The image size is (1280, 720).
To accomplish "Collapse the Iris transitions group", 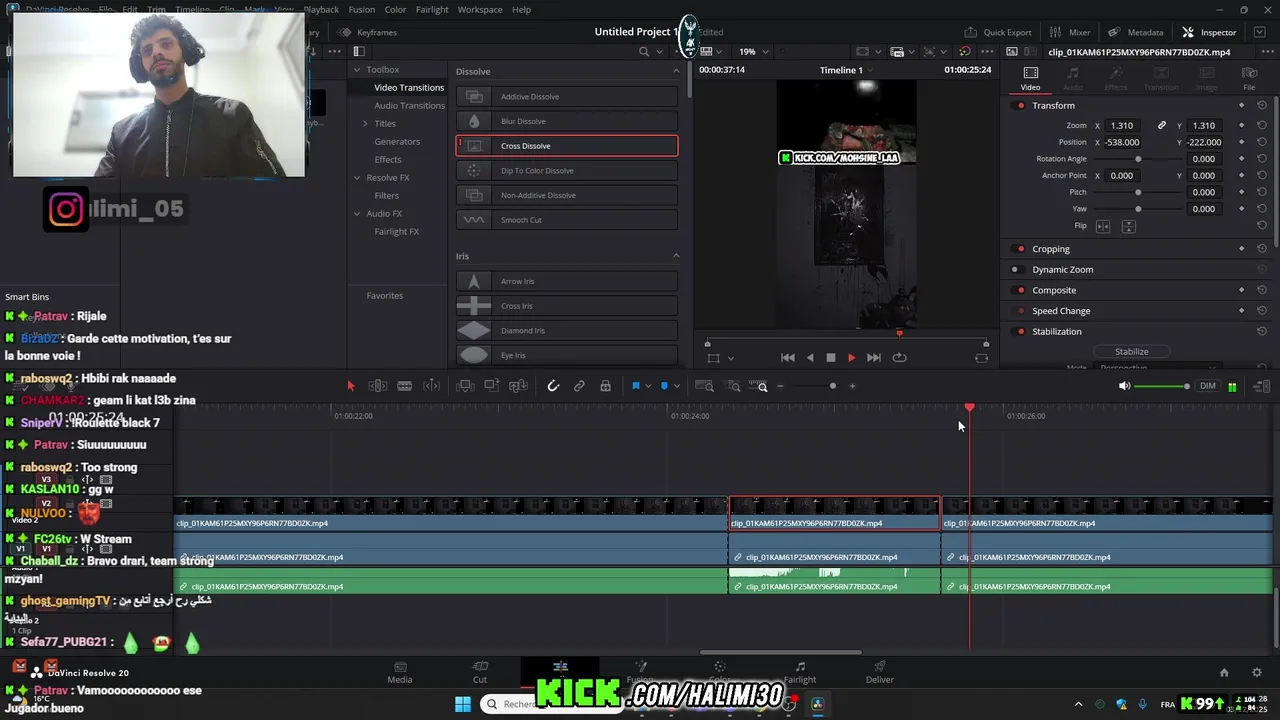I will tap(676, 256).
